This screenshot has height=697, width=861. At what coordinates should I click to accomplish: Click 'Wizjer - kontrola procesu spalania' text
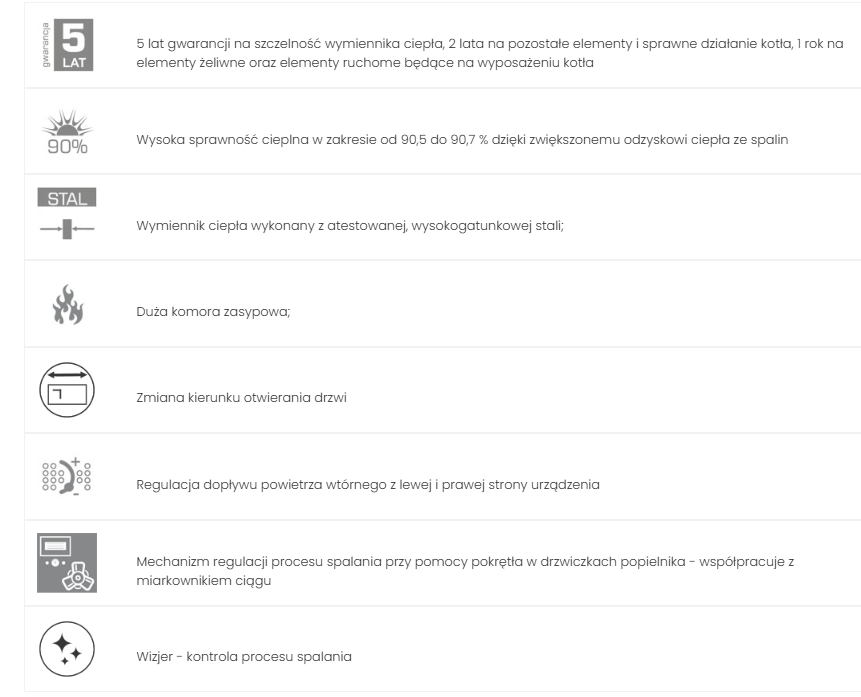pyautogui.click(x=243, y=657)
